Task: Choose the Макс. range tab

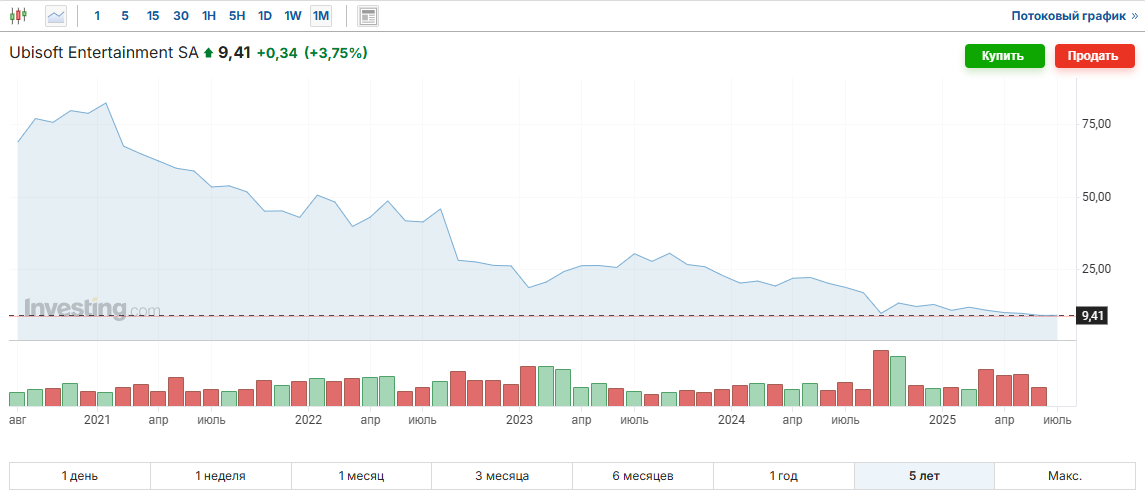Action: (x=1065, y=476)
